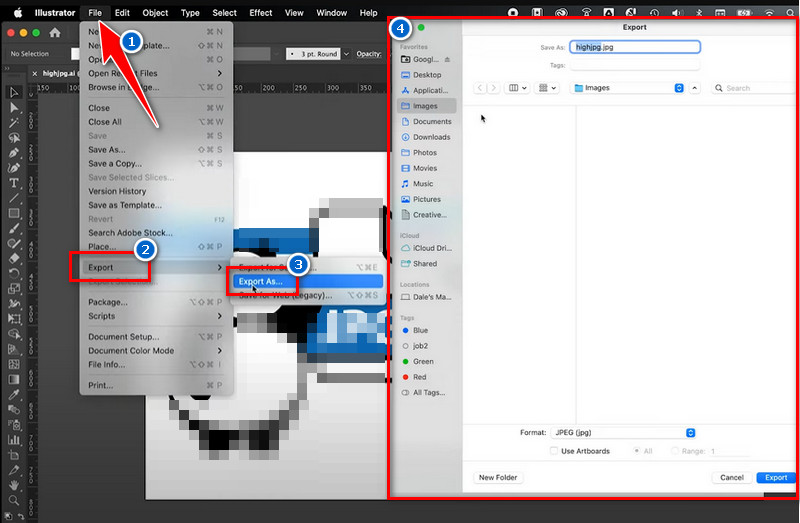
Task: Enable the Use Artboards checkbox
Action: coord(554,451)
